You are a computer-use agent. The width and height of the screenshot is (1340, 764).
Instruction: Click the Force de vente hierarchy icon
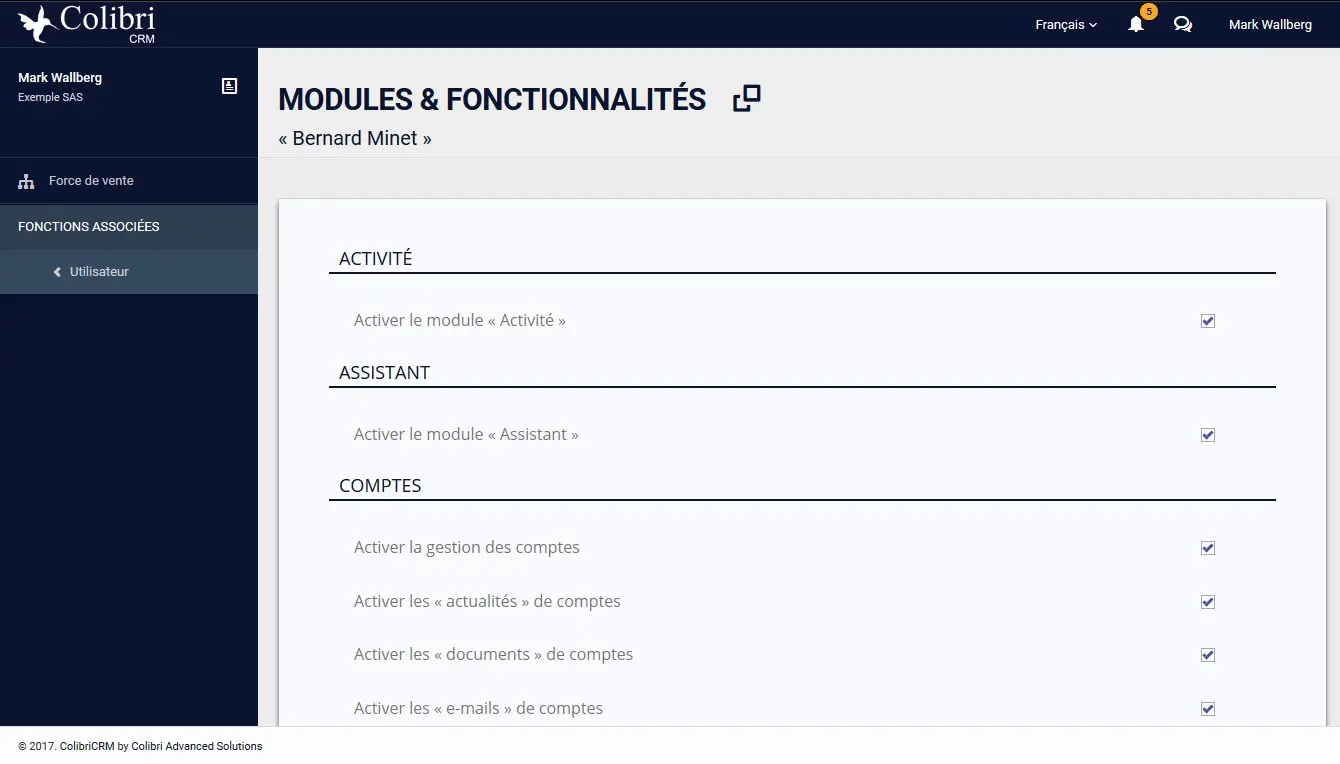coord(26,182)
